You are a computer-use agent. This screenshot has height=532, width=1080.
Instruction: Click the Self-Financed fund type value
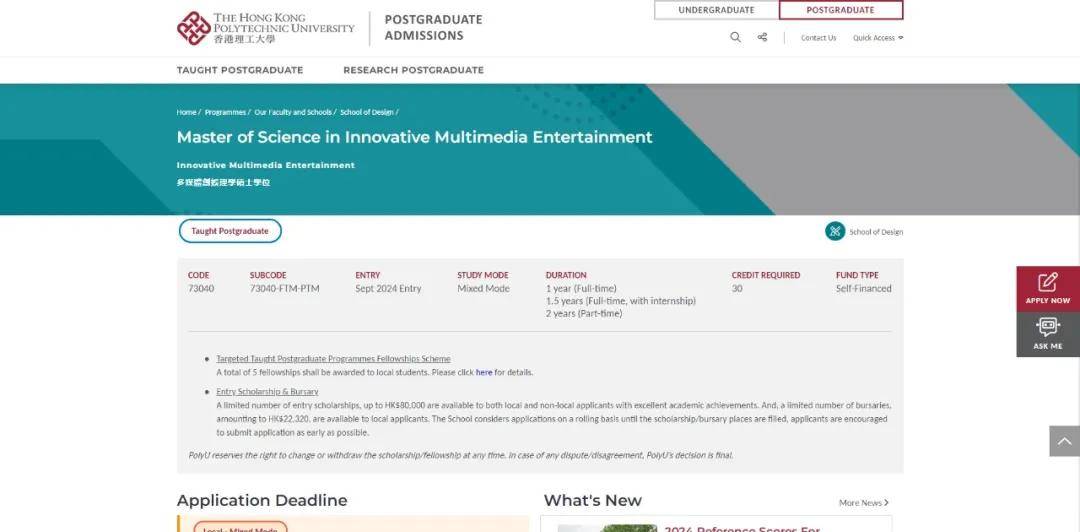click(864, 289)
